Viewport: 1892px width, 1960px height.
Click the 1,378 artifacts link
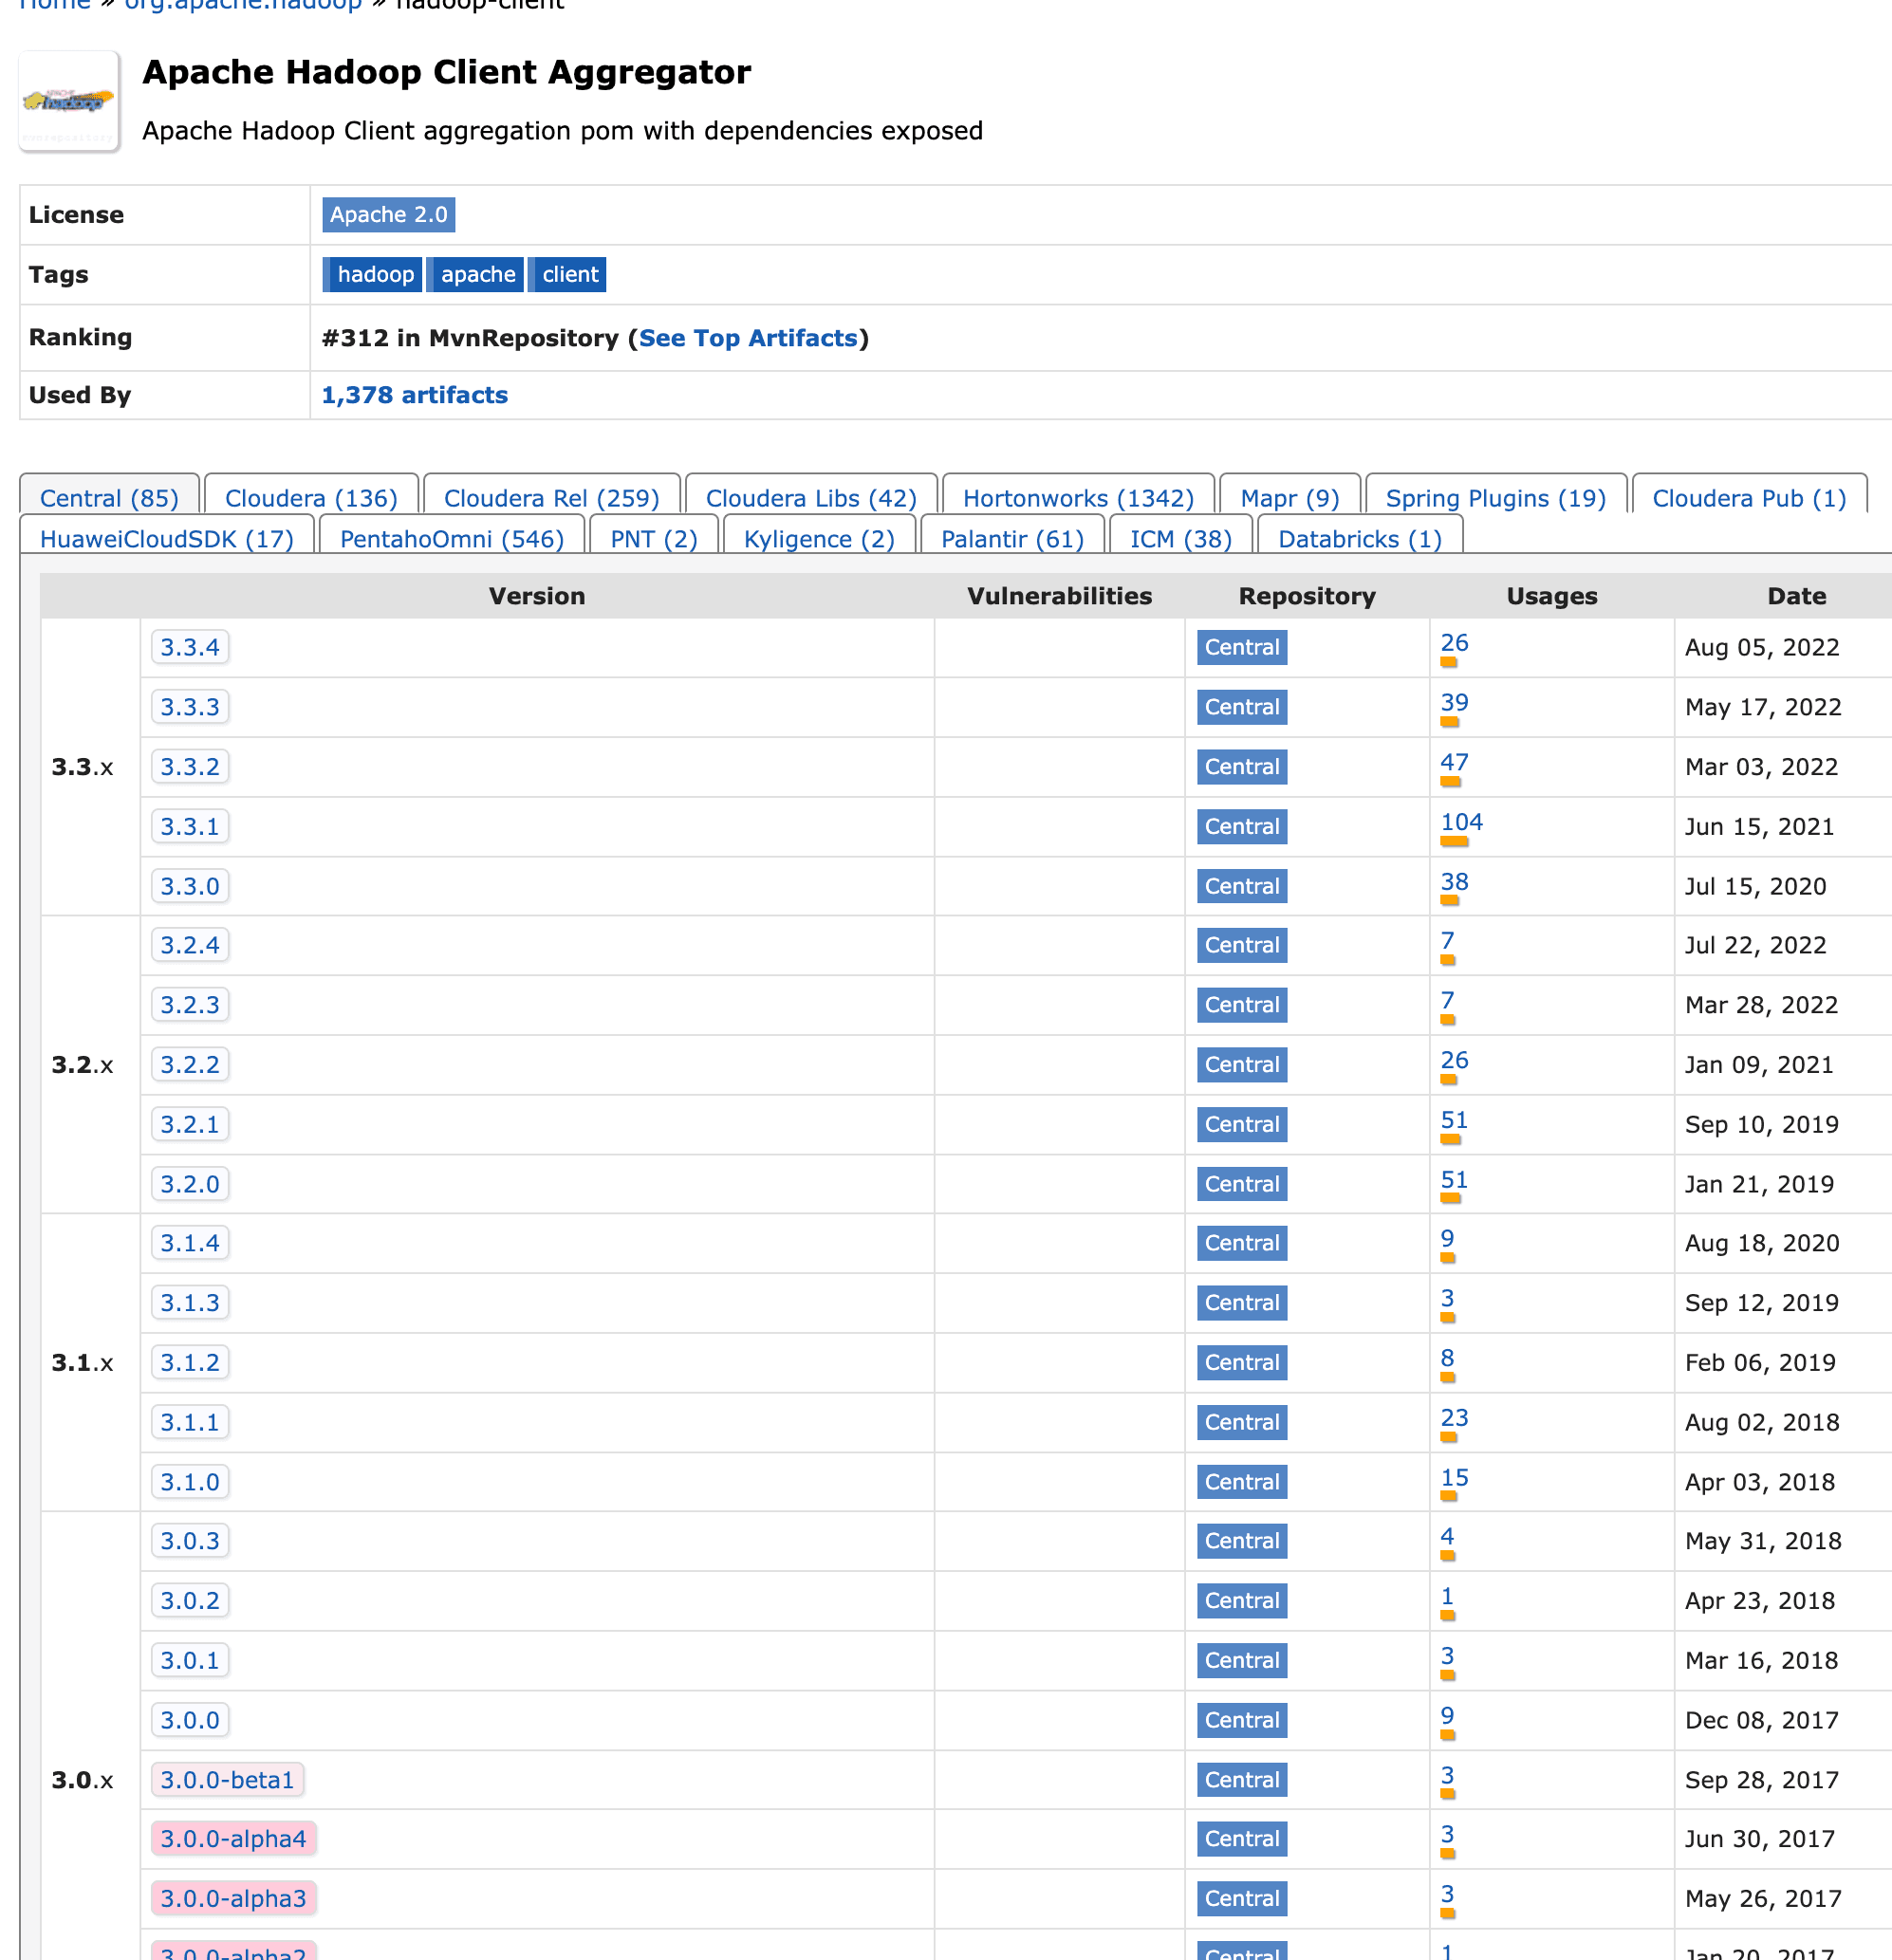pos(413,394)
